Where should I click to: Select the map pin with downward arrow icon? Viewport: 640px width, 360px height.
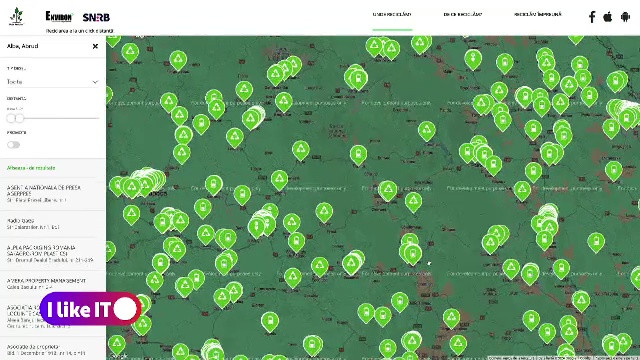point(473,59)
